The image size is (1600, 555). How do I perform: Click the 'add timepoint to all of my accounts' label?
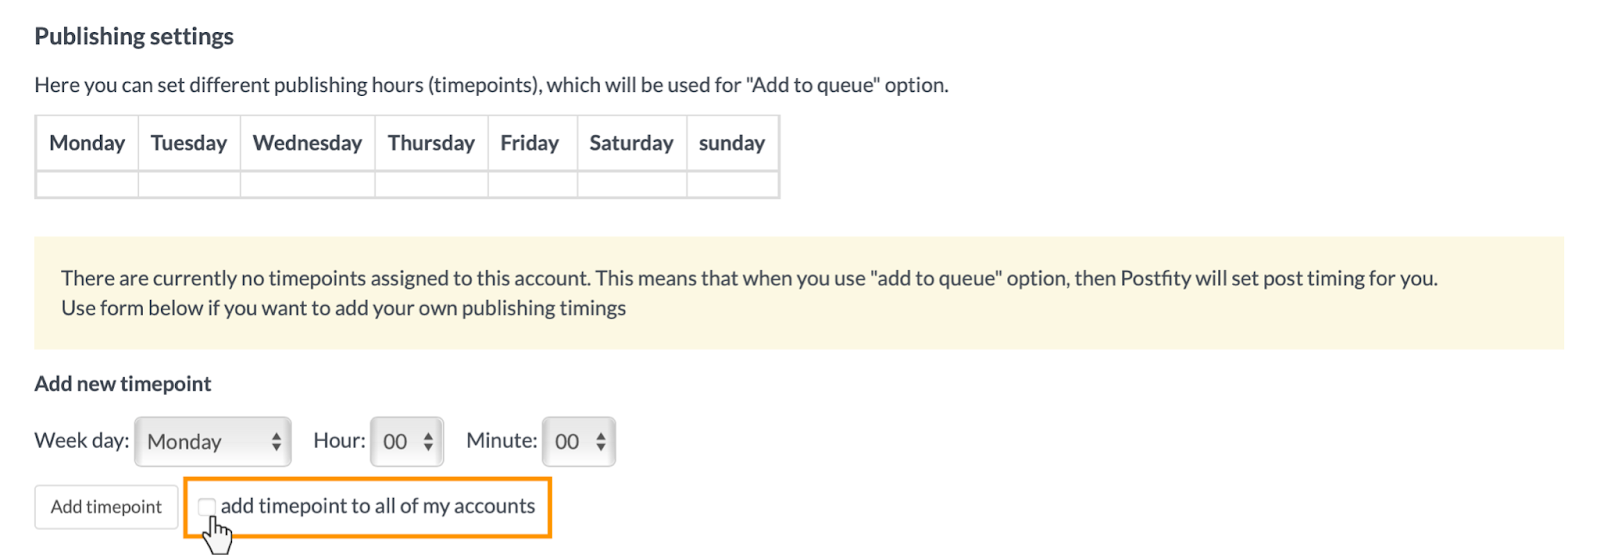point(378,507)
